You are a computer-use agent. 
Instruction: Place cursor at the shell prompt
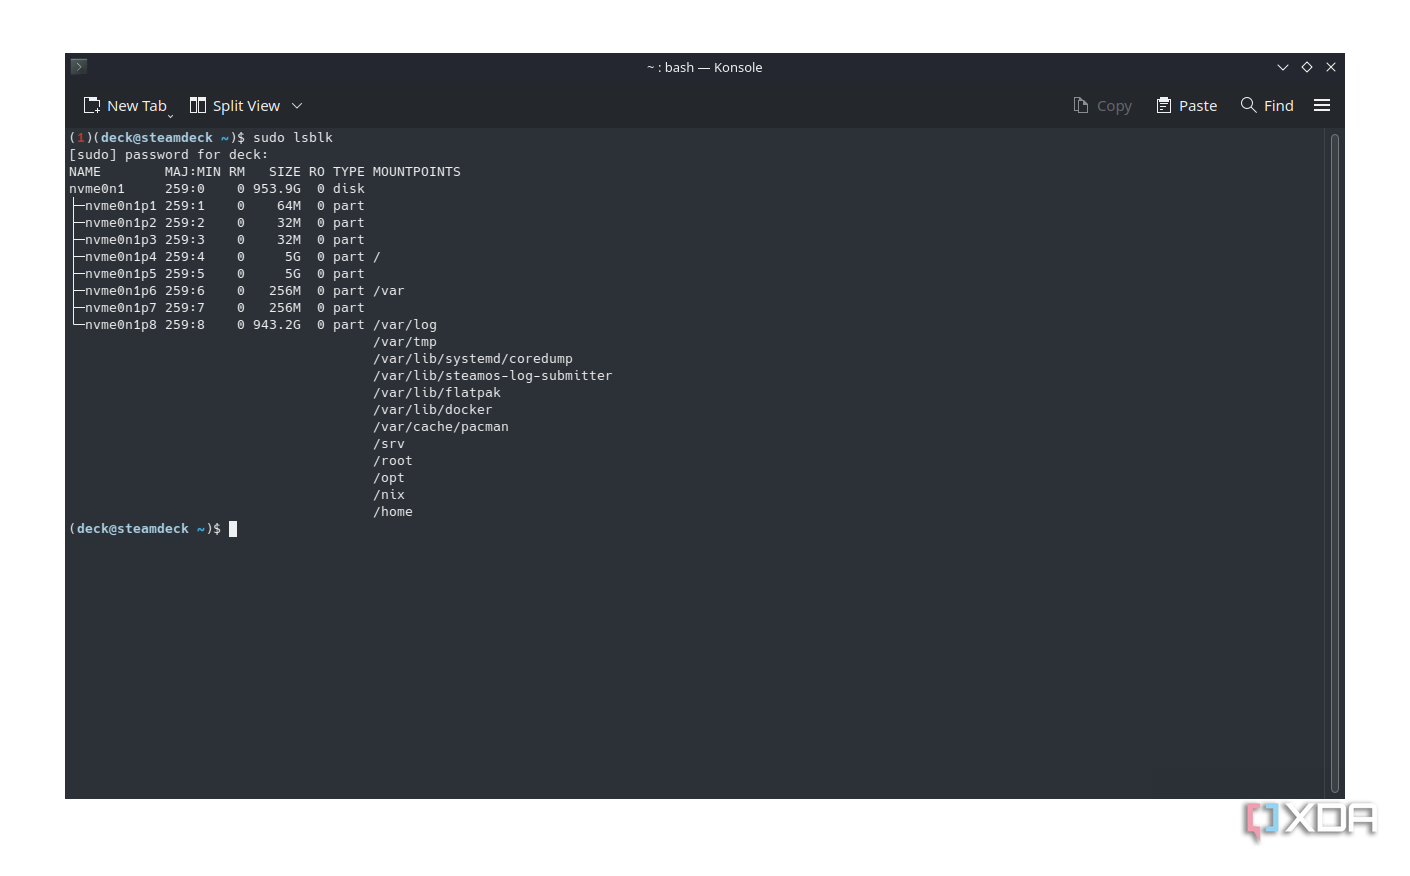click(x=232, y=528)
